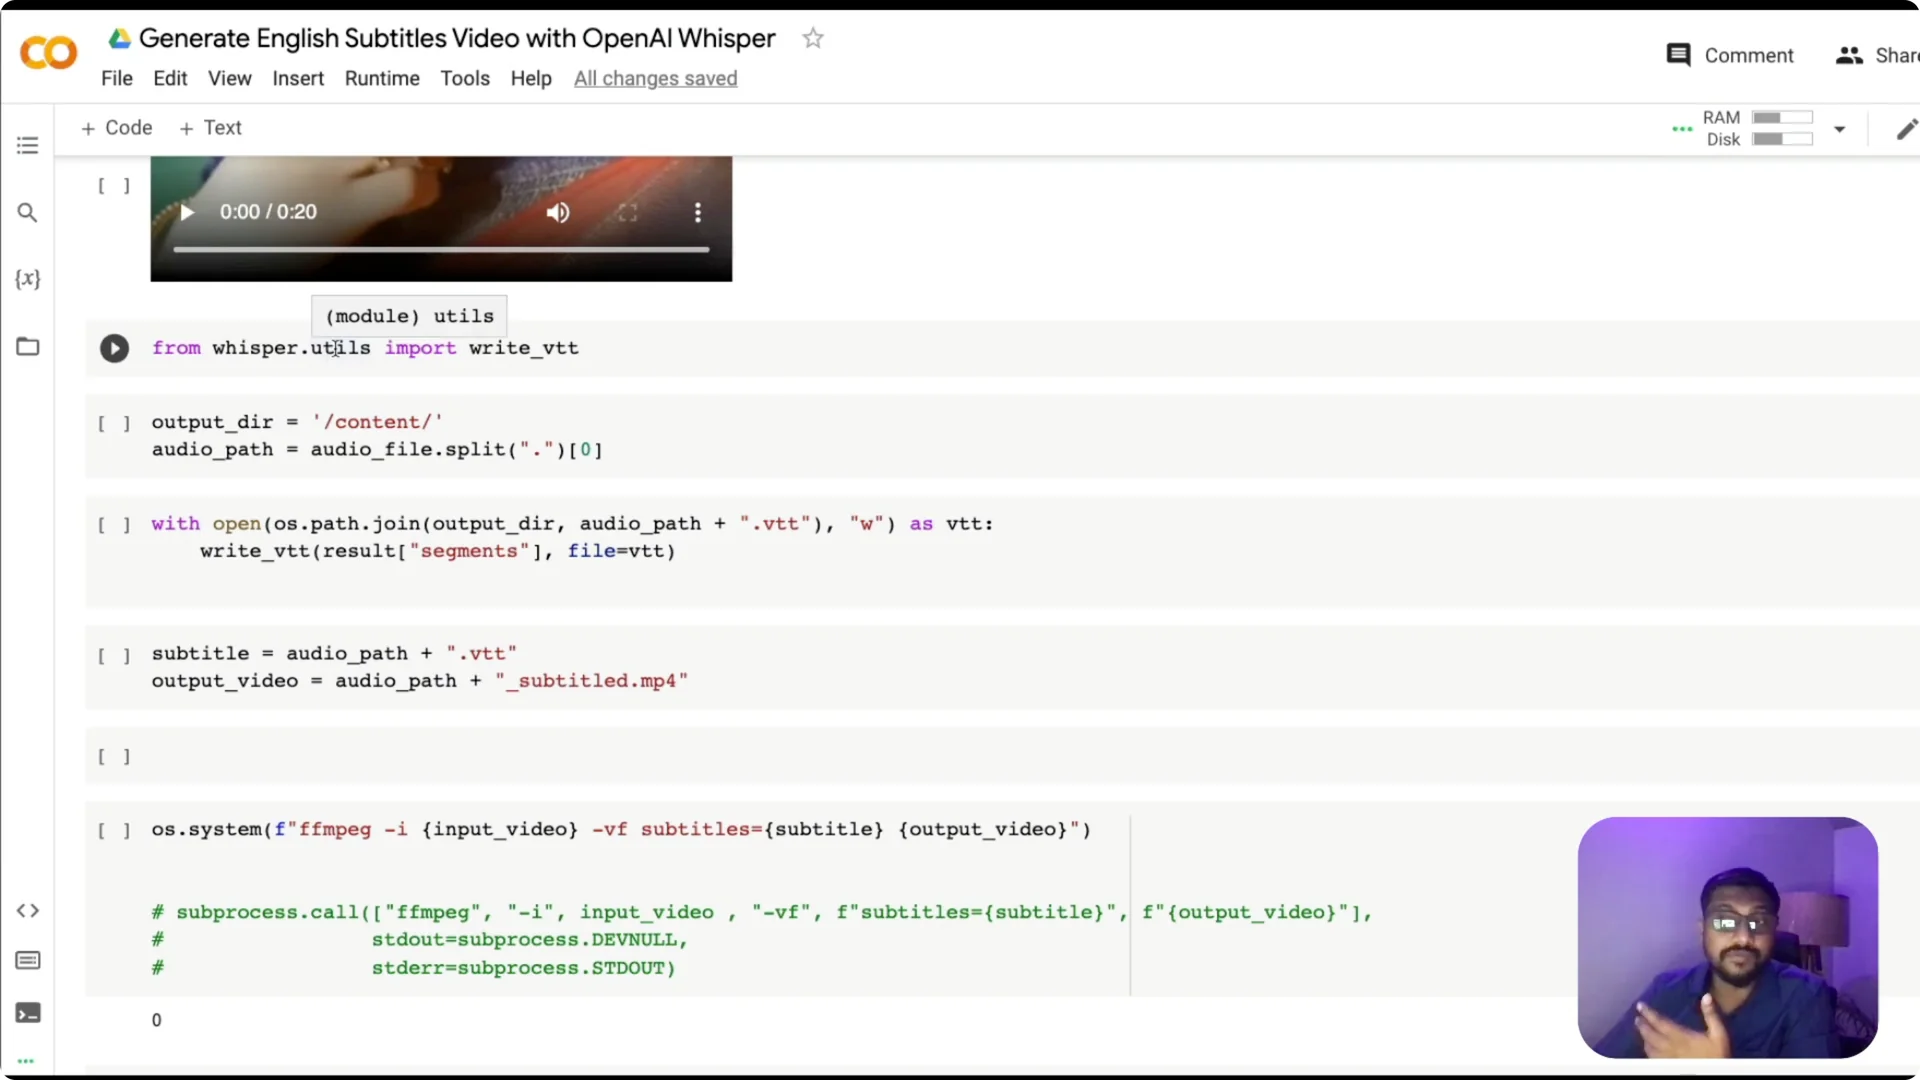
Task: Open the table of contents panel
Action: coord(27,145)
